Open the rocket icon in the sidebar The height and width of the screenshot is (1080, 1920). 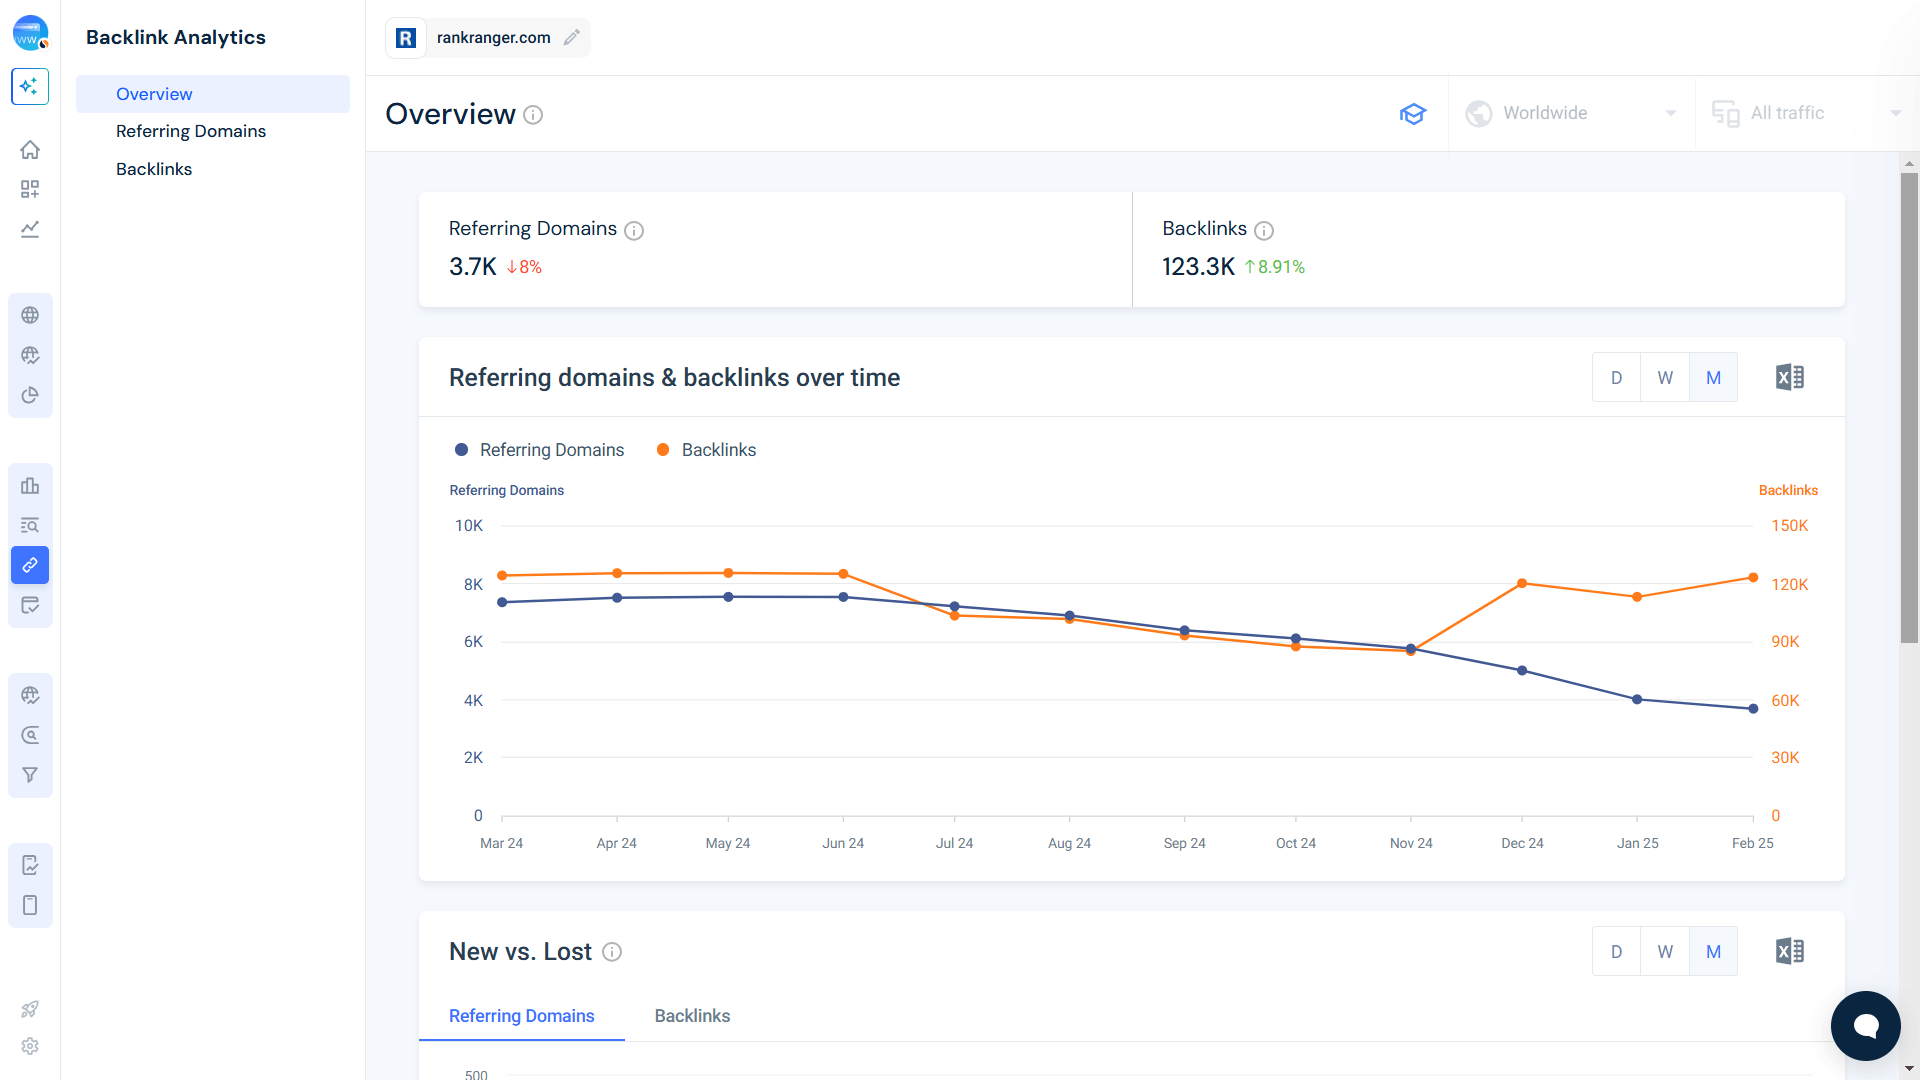[30, 1009]
